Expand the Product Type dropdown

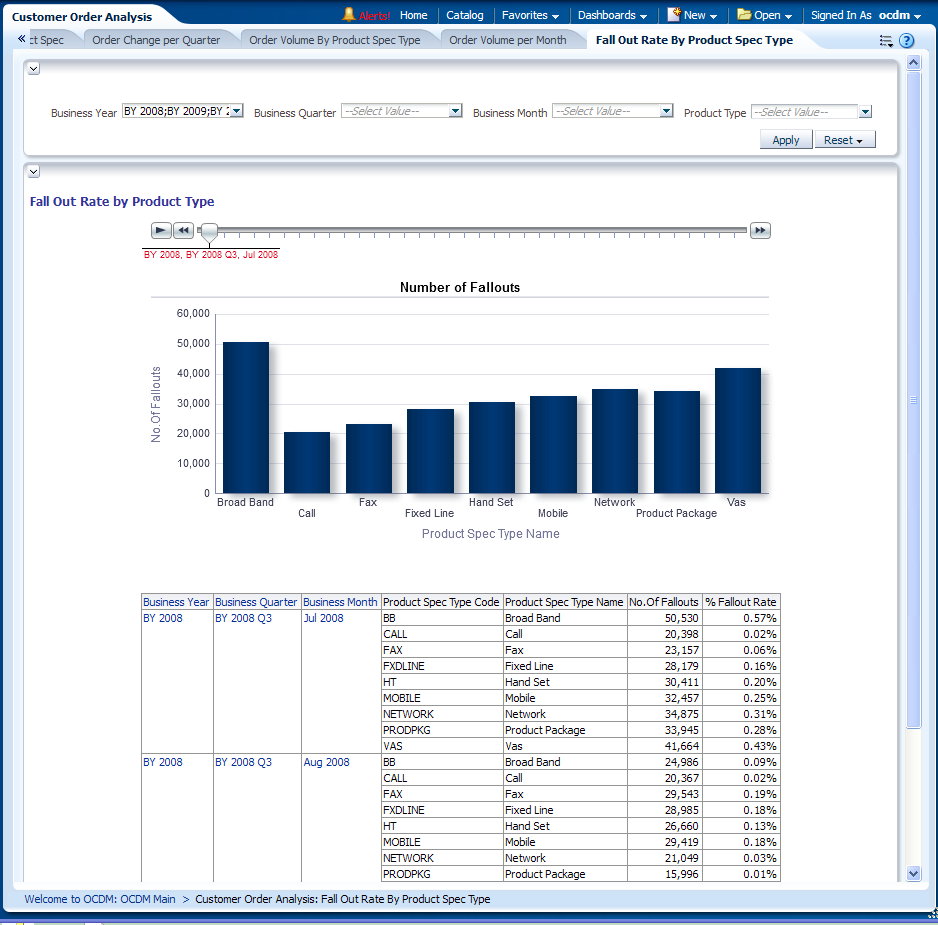coord(865,113)
